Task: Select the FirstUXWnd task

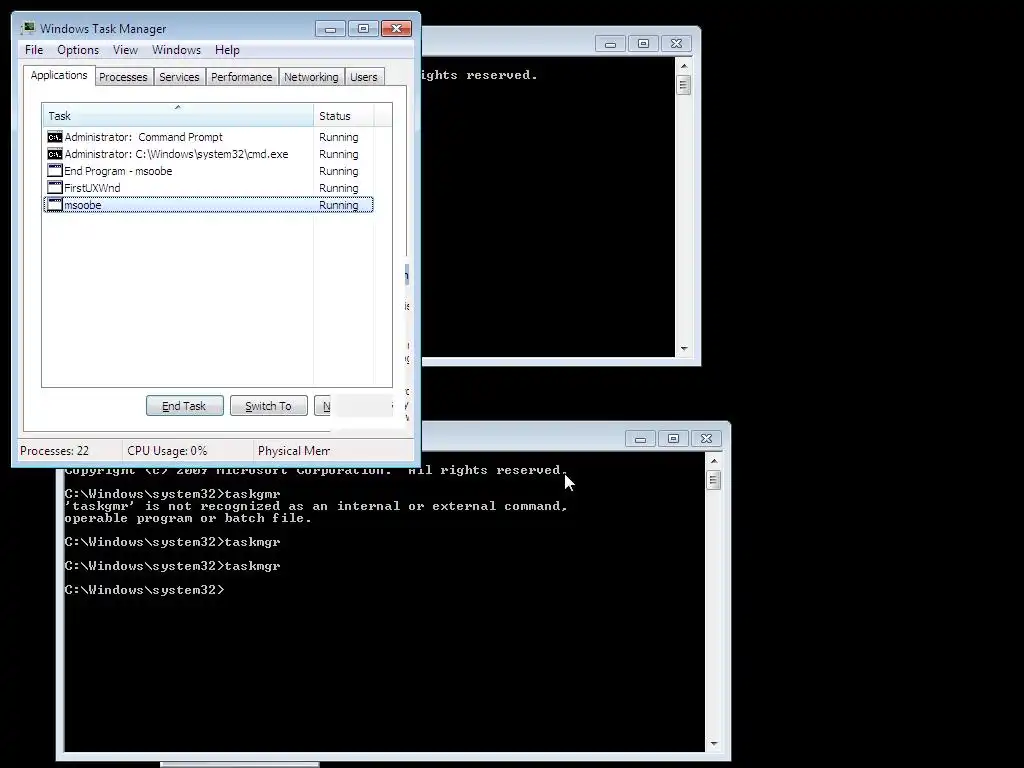Action: tap(208, 188)
